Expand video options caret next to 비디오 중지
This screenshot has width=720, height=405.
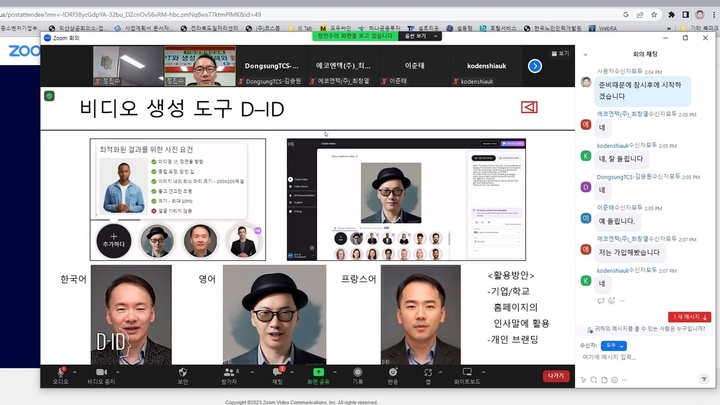tap(118, 372)
